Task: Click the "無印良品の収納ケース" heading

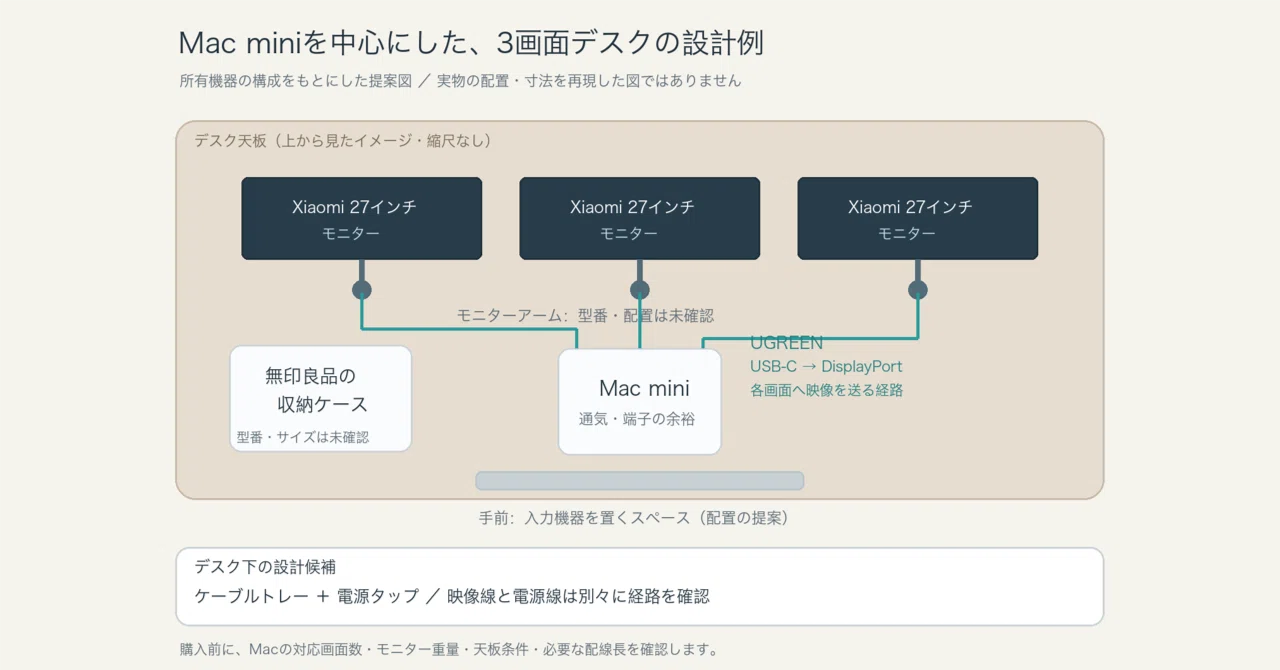Action: [x=317, y=390]
